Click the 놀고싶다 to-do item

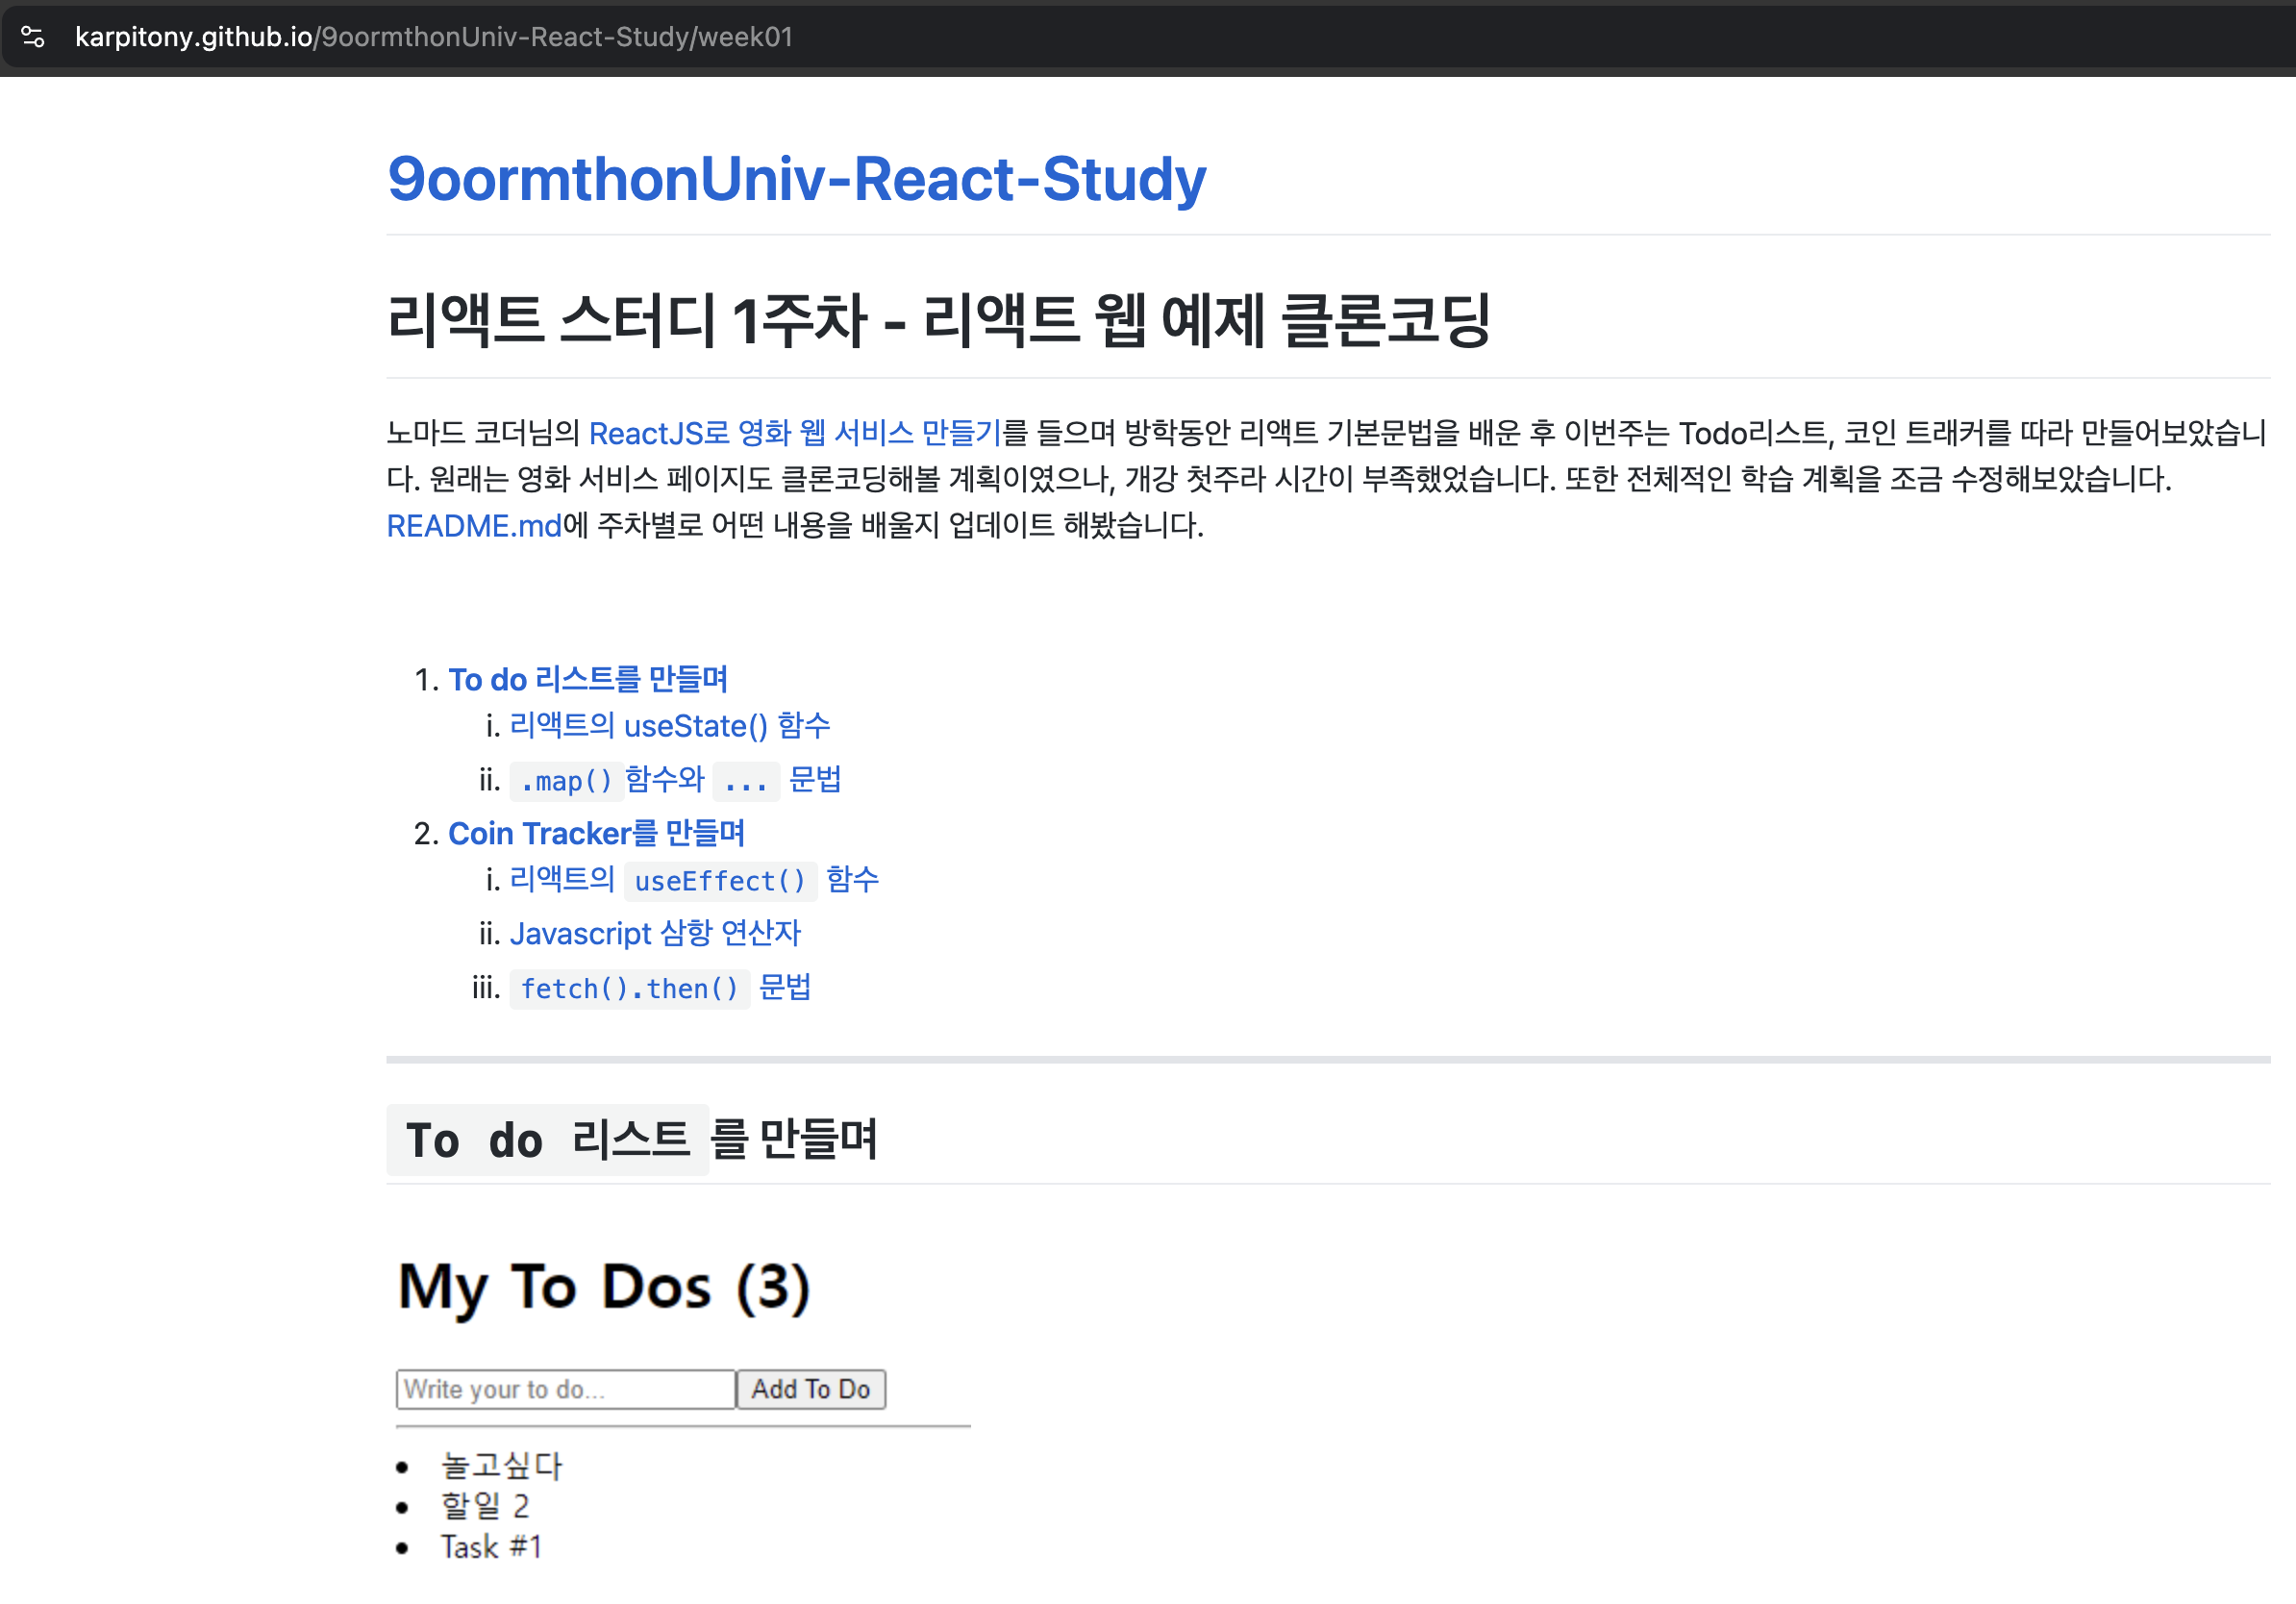pos(501,1466)
